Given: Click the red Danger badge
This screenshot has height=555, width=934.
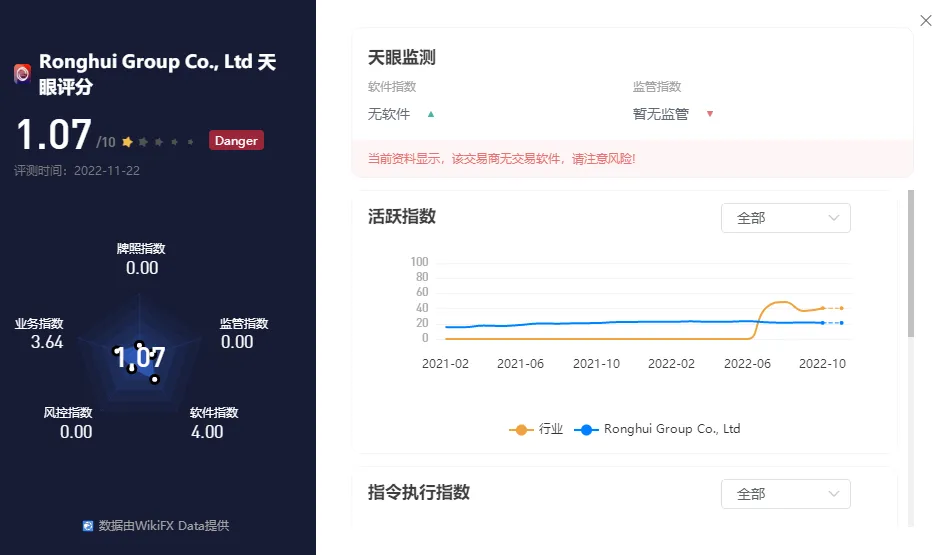Looking at the screenshot, I should 236,141.
